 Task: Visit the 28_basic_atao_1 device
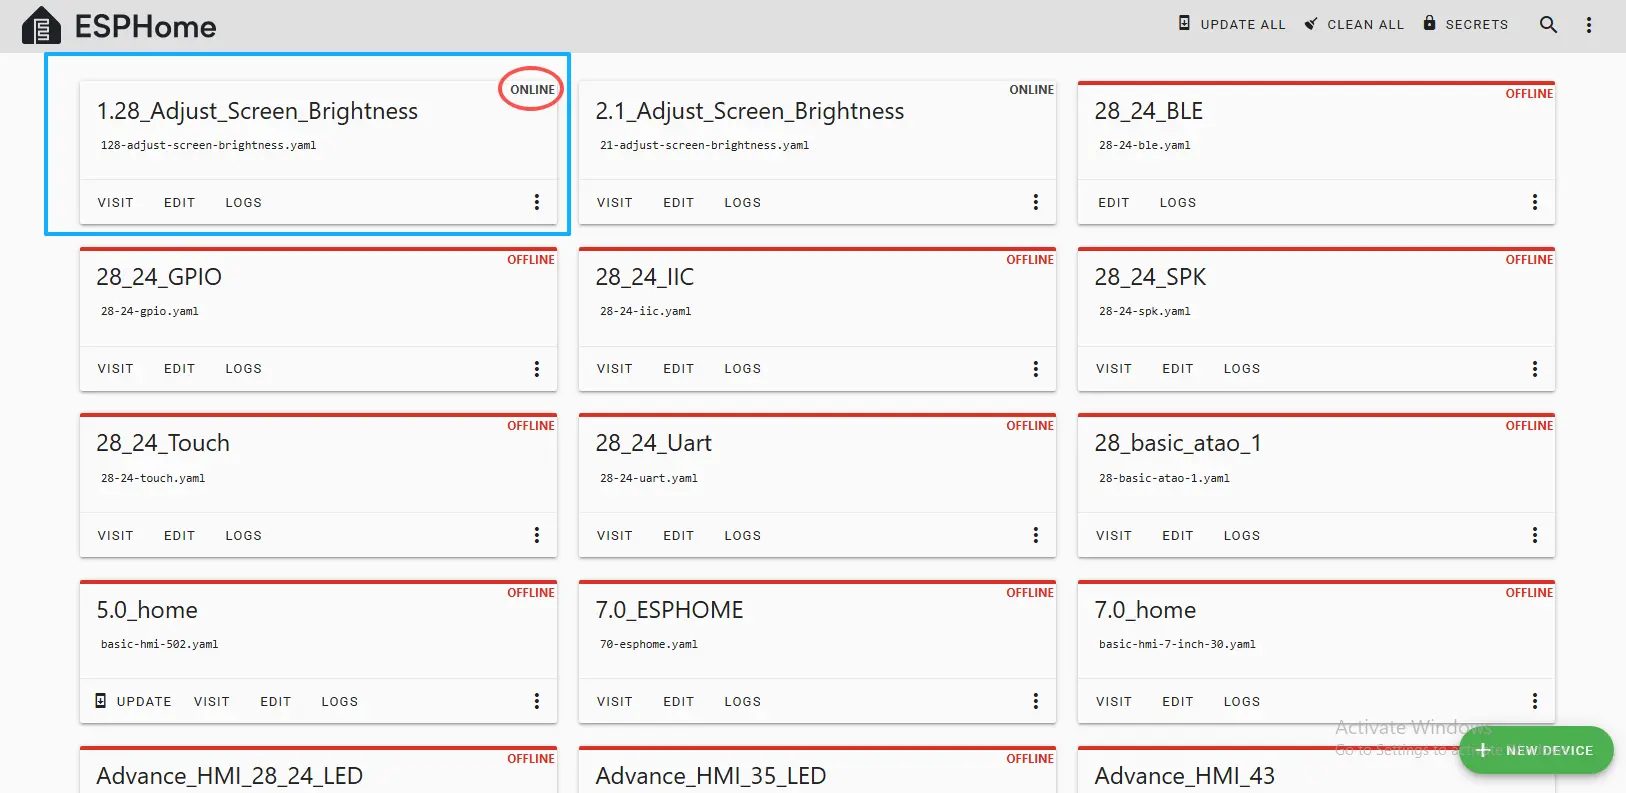(1113, 536)
